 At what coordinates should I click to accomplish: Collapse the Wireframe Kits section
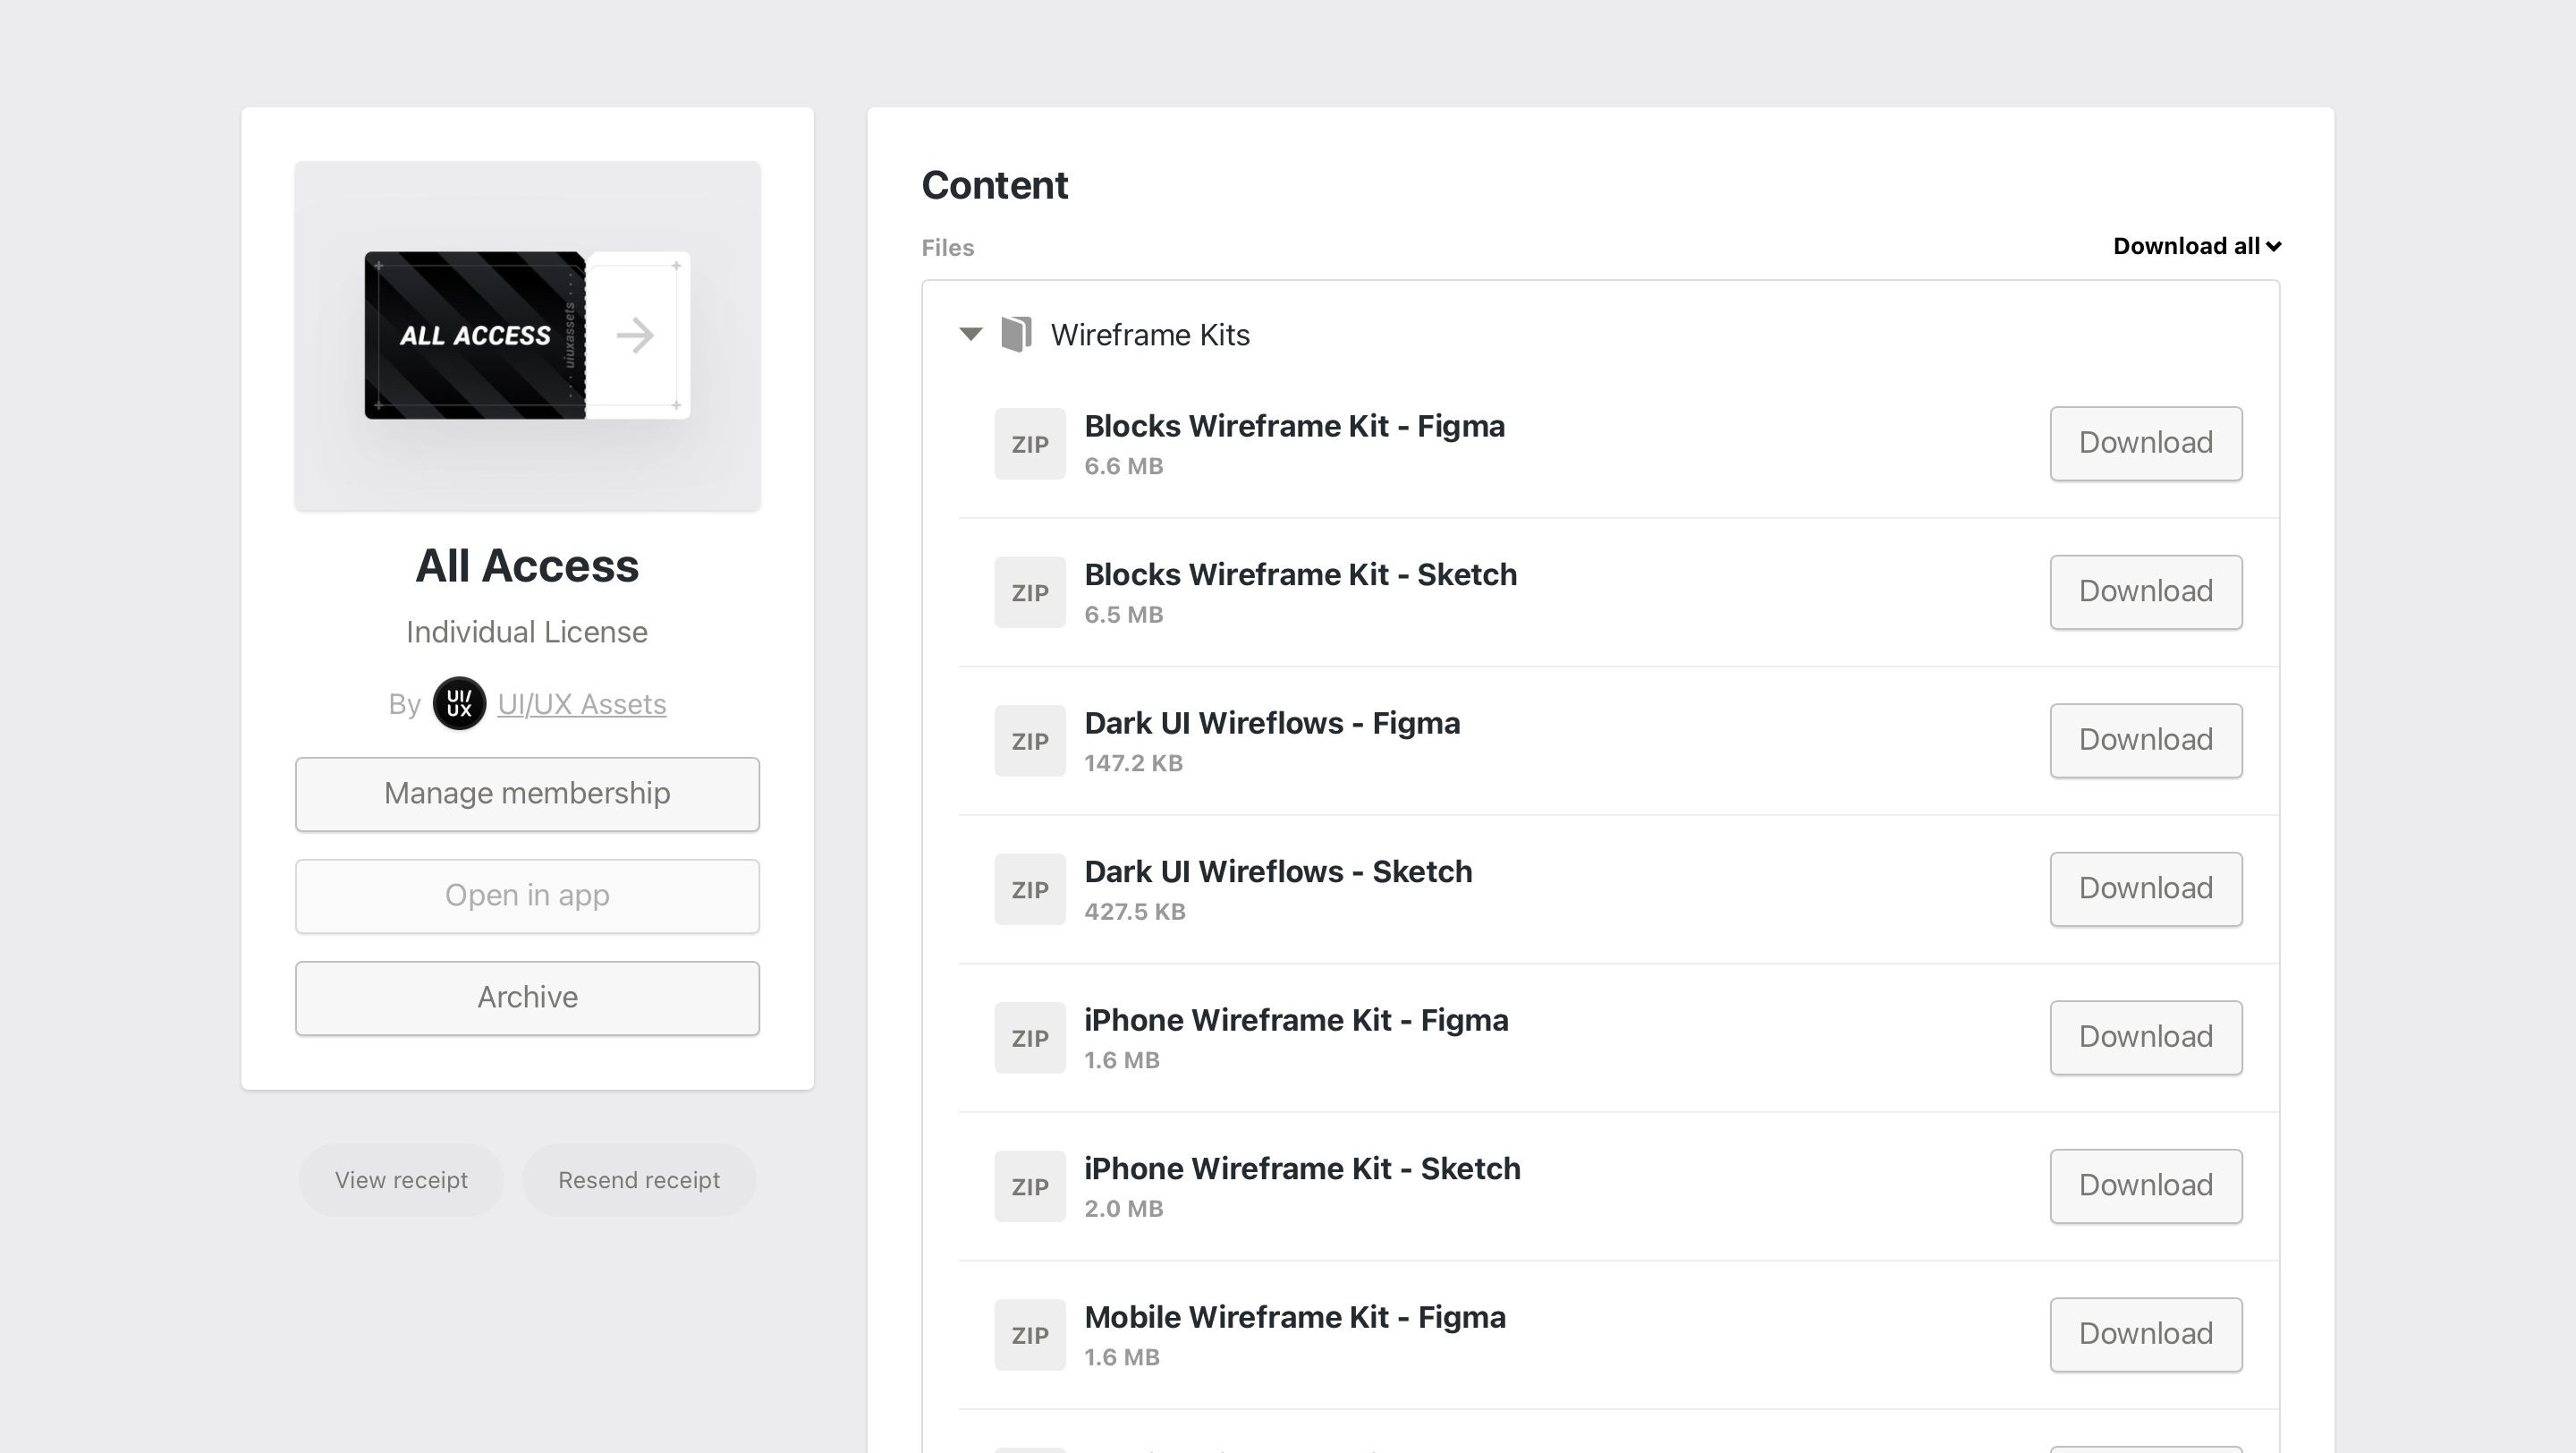(x=969, y=334)
